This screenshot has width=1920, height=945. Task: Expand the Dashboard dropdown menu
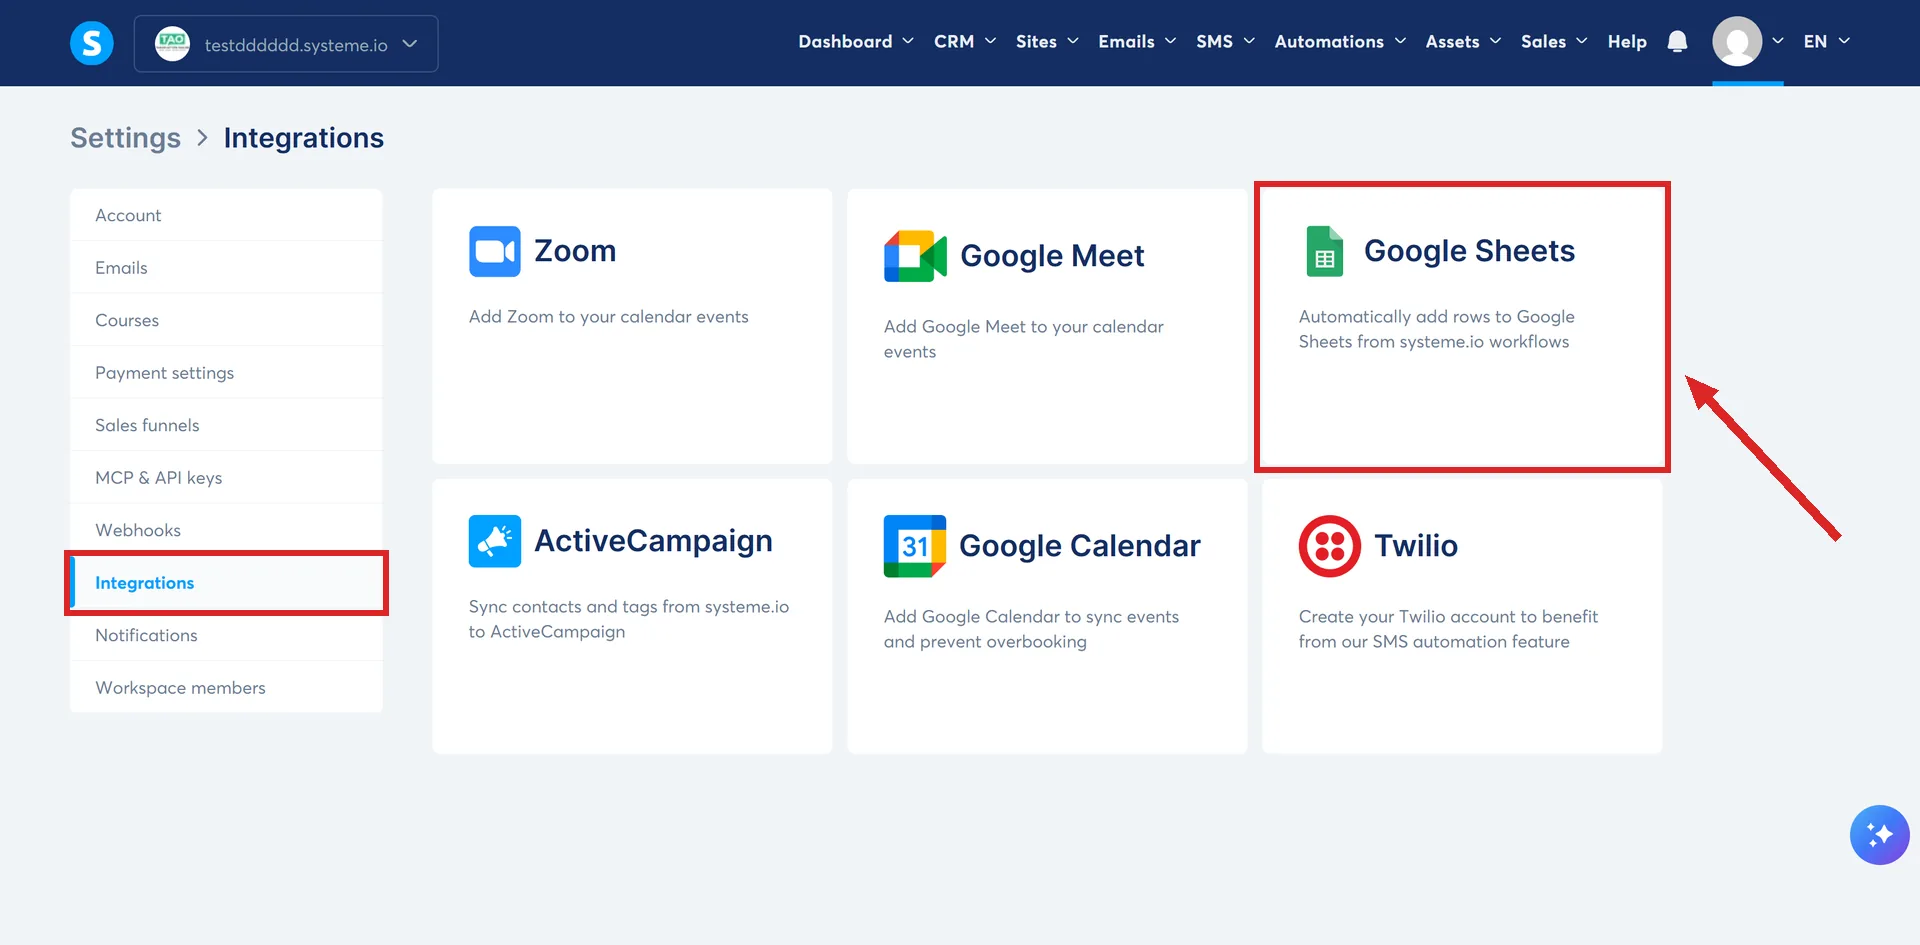856,42
